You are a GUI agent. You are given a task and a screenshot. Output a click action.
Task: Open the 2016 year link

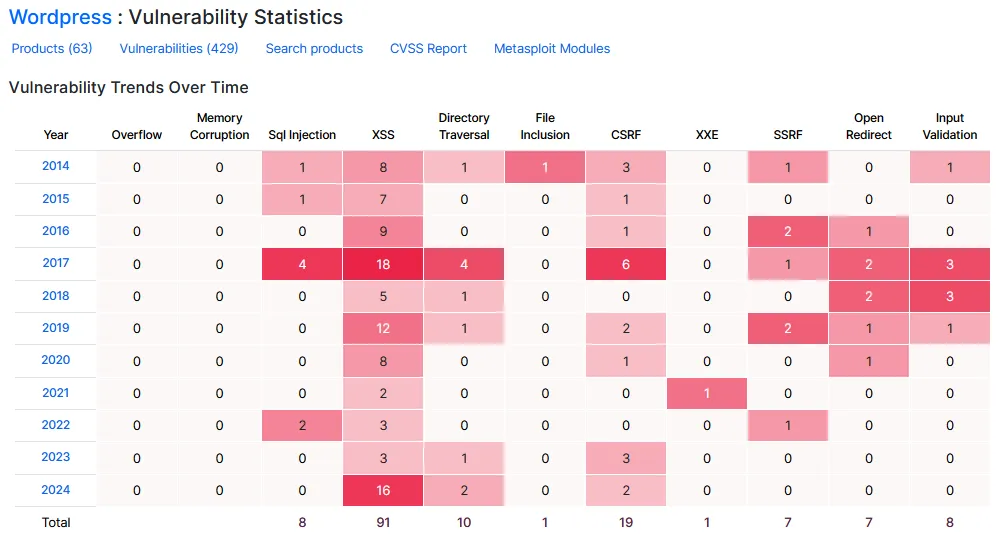56,231
